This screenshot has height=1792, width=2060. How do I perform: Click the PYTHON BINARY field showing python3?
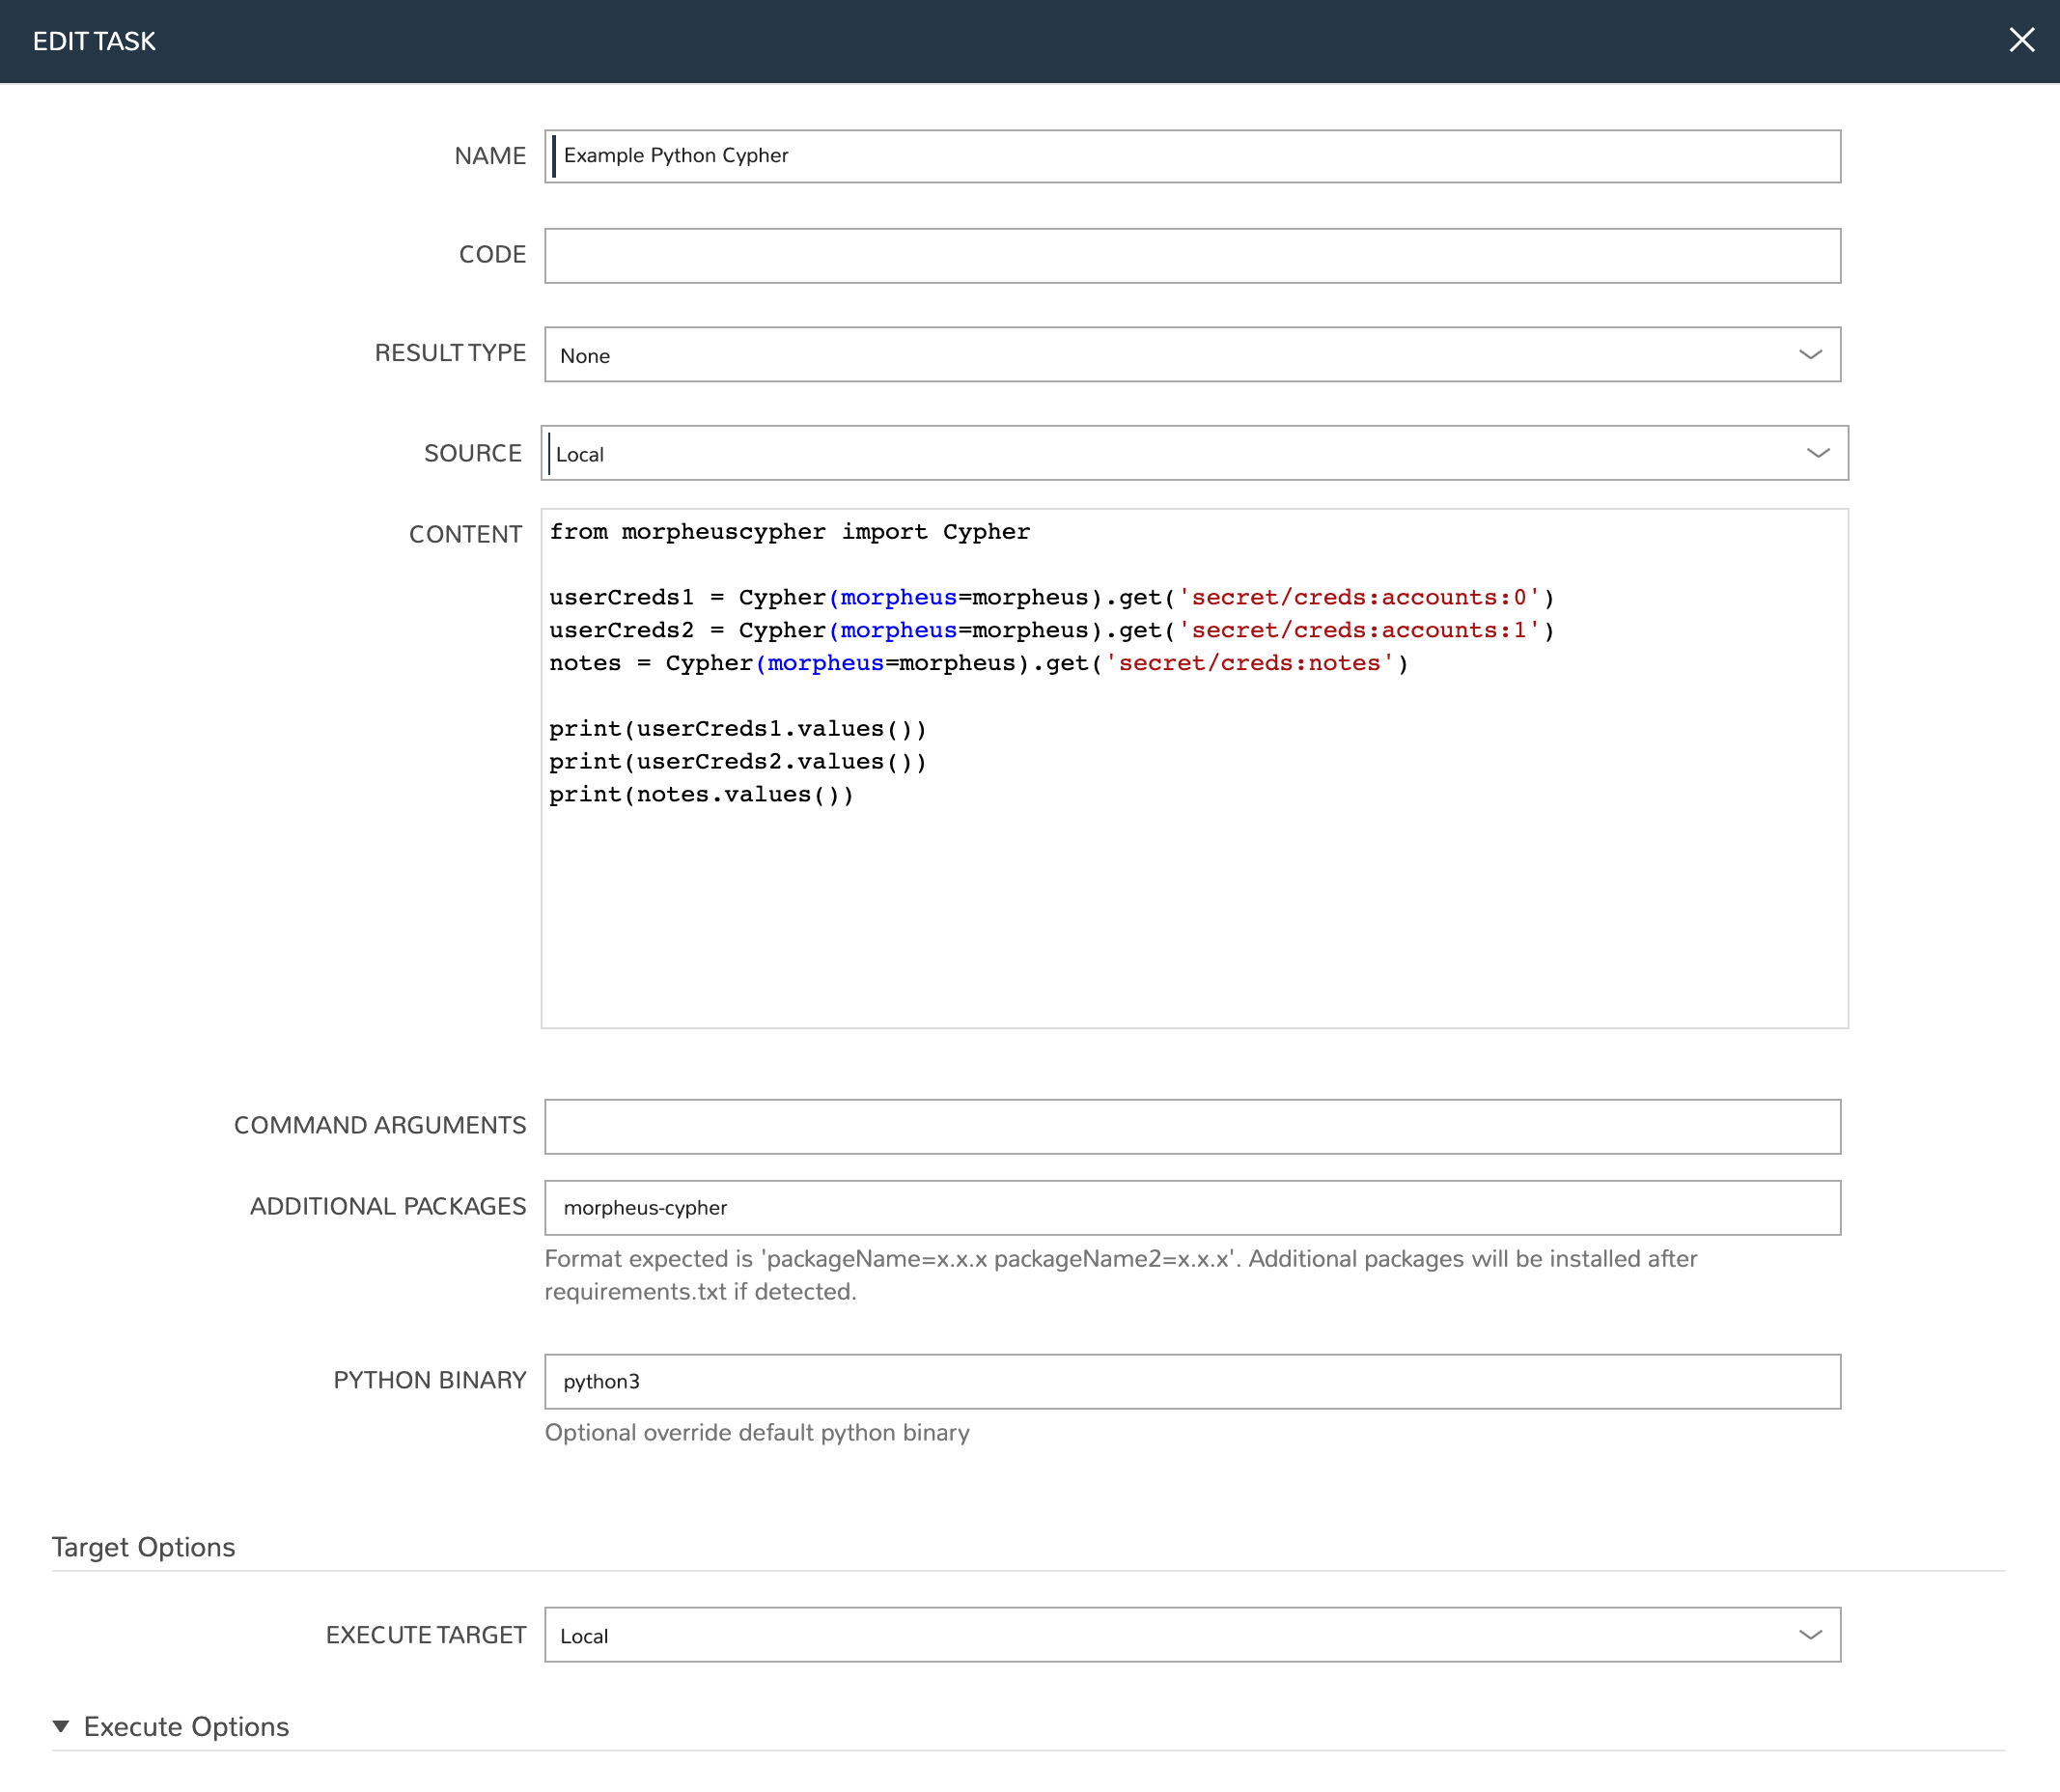(x=1192, y=1381)
